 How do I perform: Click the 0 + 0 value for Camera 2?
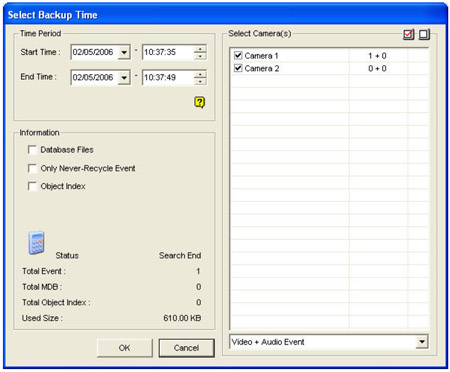click(377, 68)
